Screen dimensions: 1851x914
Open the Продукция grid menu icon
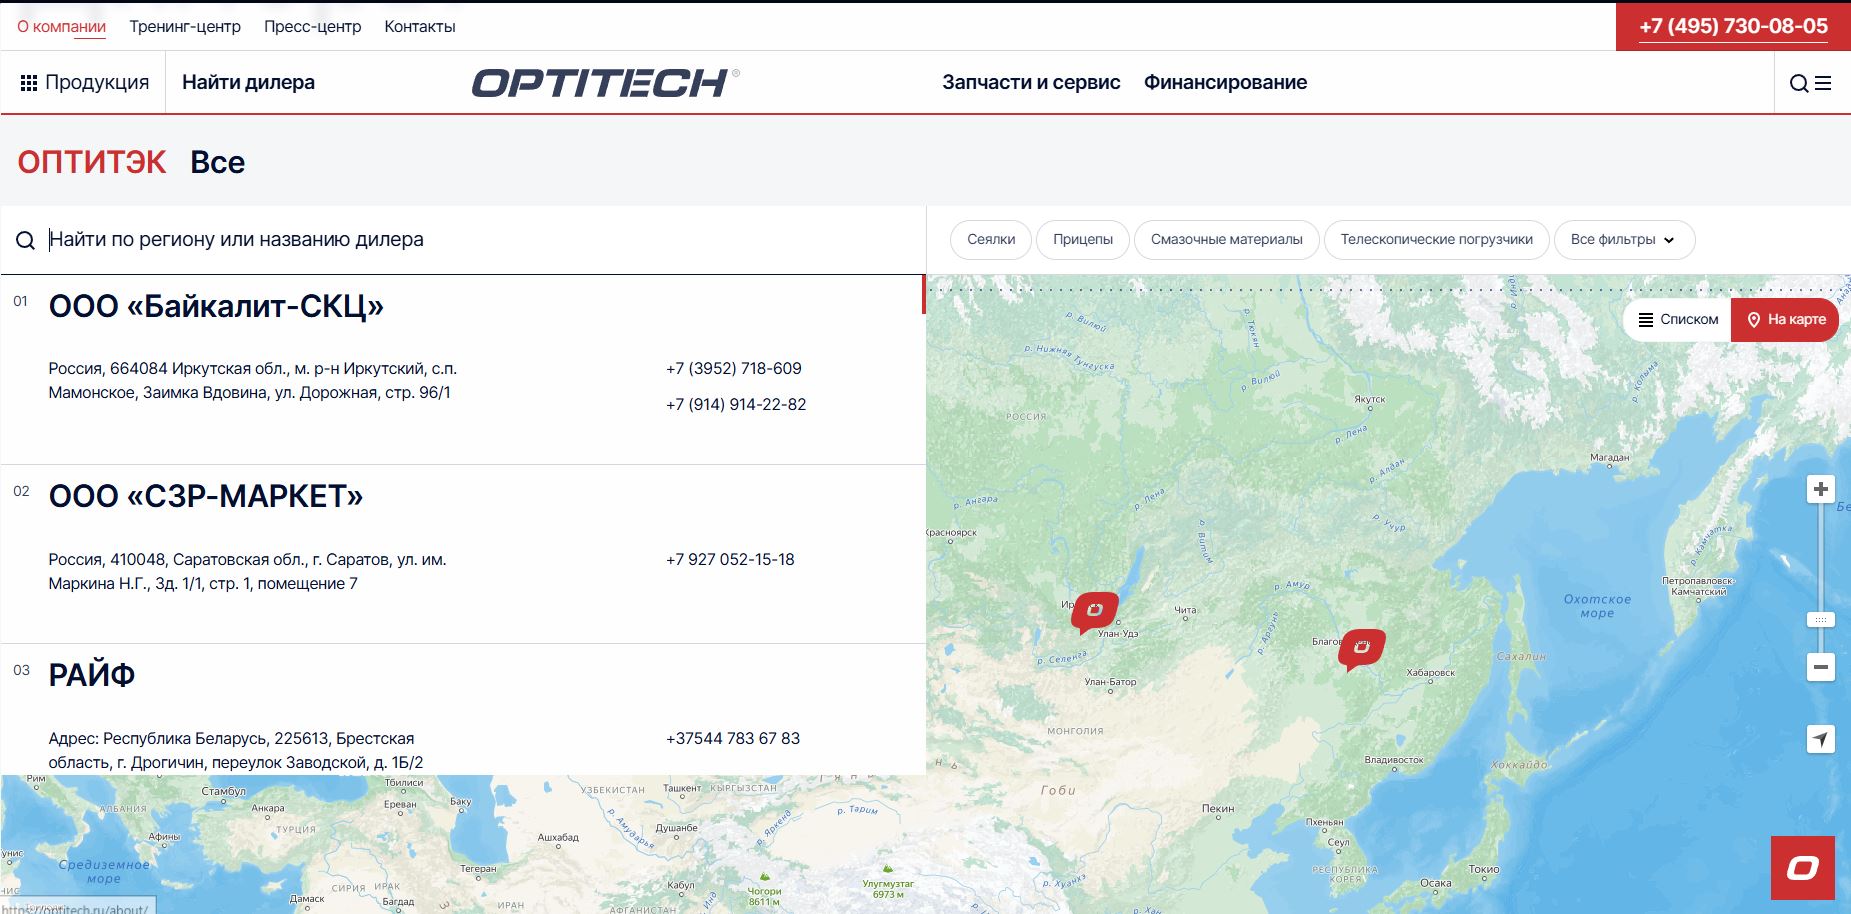pos(29,83)
